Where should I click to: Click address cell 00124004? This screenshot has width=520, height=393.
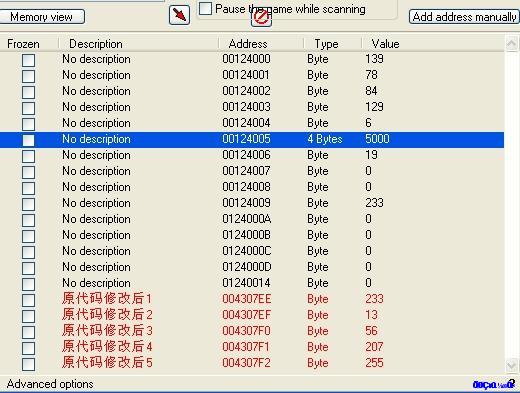click(x=246, y=123)
